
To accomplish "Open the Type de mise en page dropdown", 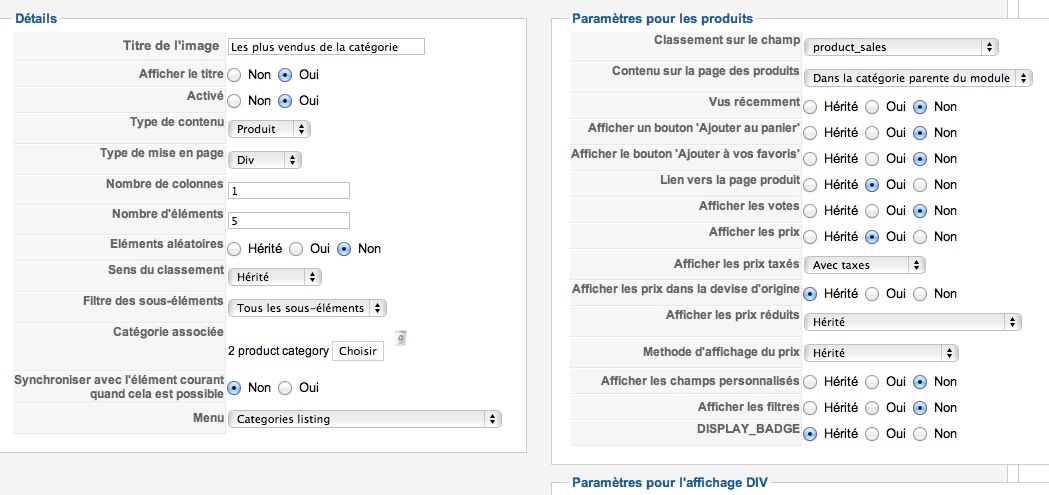I will click(265, 161).
